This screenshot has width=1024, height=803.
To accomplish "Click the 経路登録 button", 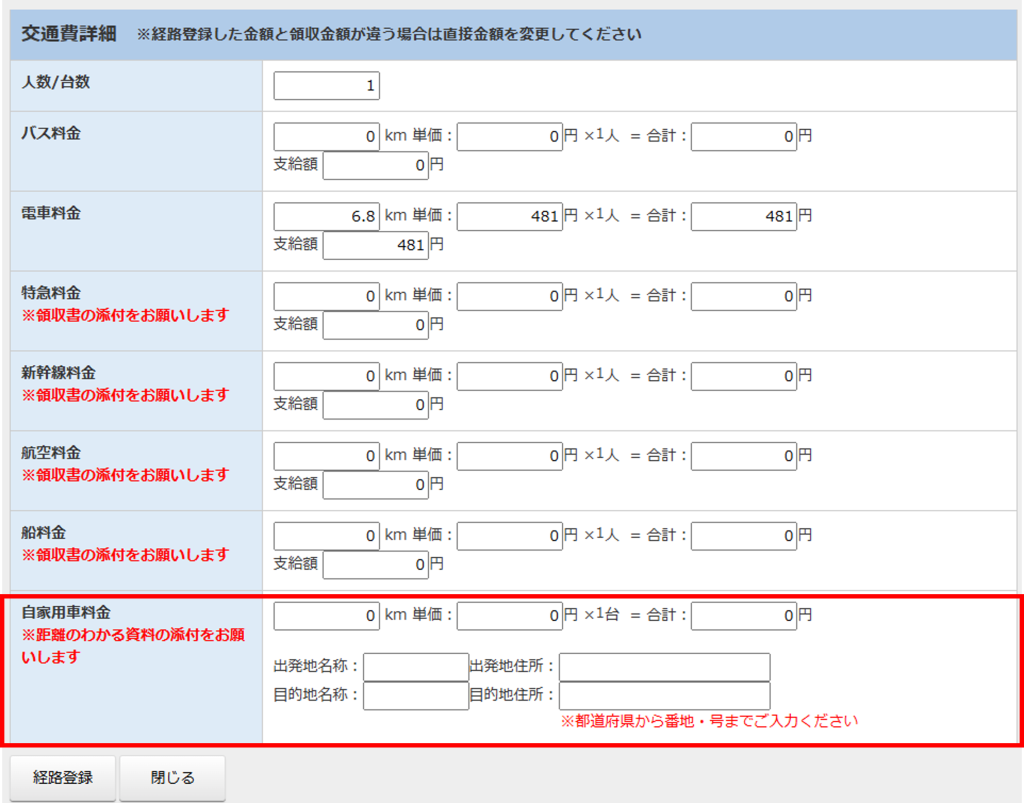I will 63,778.
